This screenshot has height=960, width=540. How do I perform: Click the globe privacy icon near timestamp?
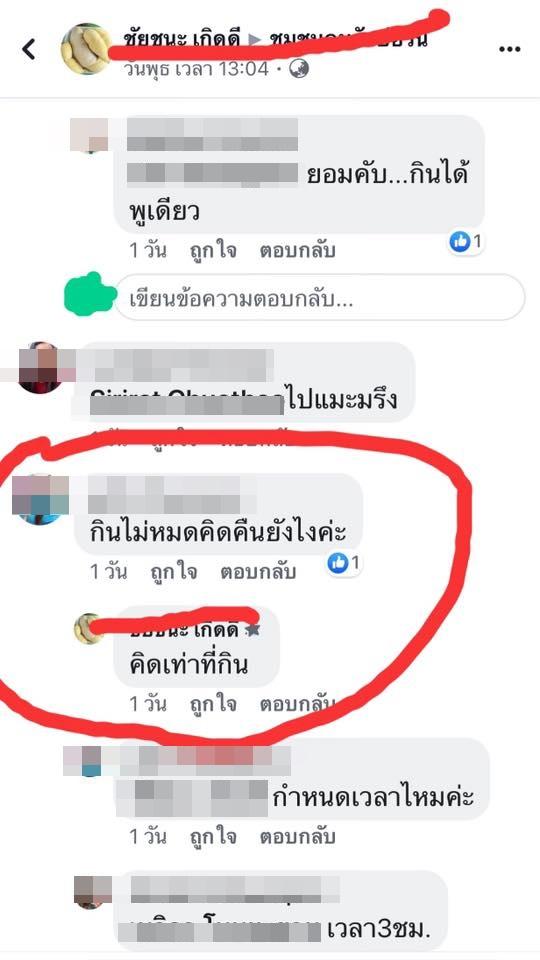coord(299,69)
